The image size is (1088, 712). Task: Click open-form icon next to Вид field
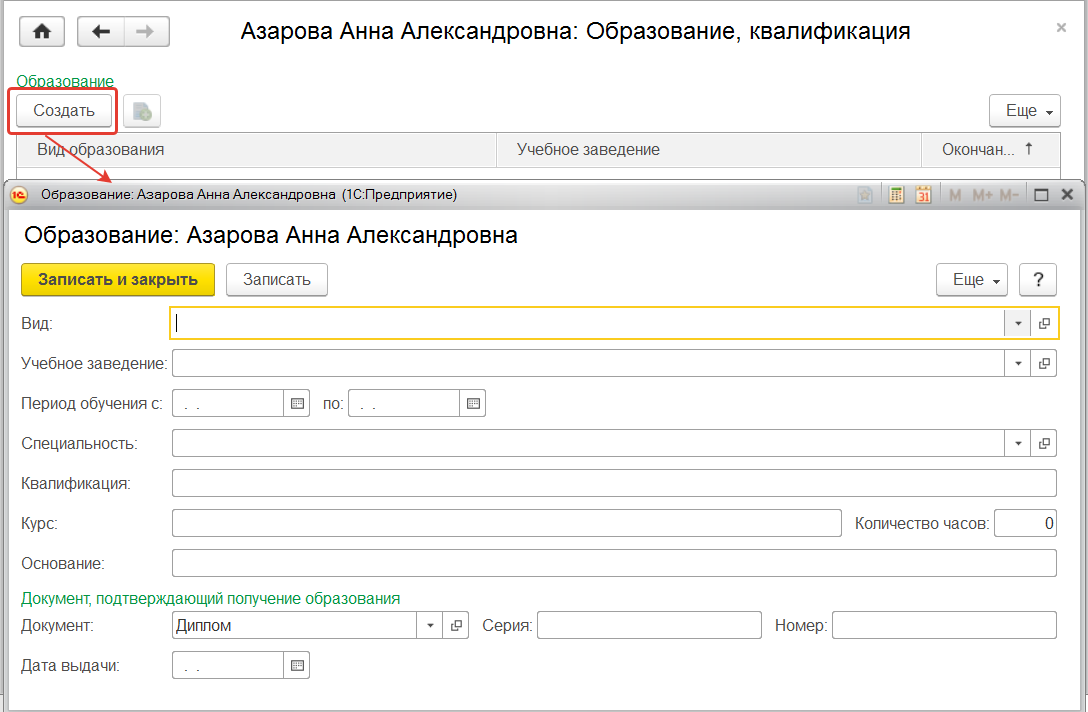tap(1044, 323)
